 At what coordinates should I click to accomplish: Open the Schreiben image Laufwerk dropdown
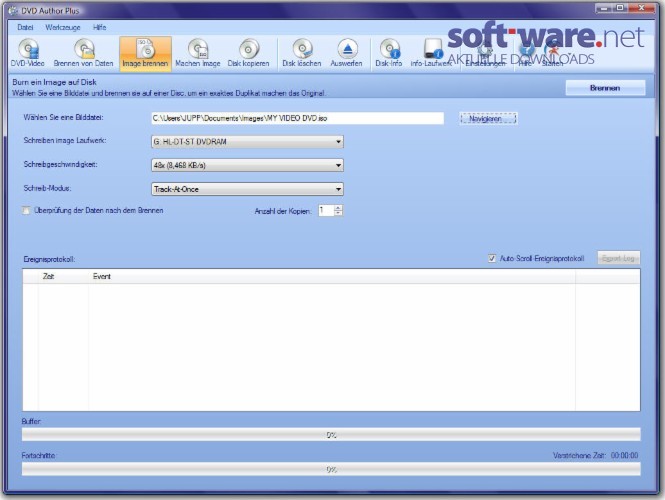pos(247,142)
